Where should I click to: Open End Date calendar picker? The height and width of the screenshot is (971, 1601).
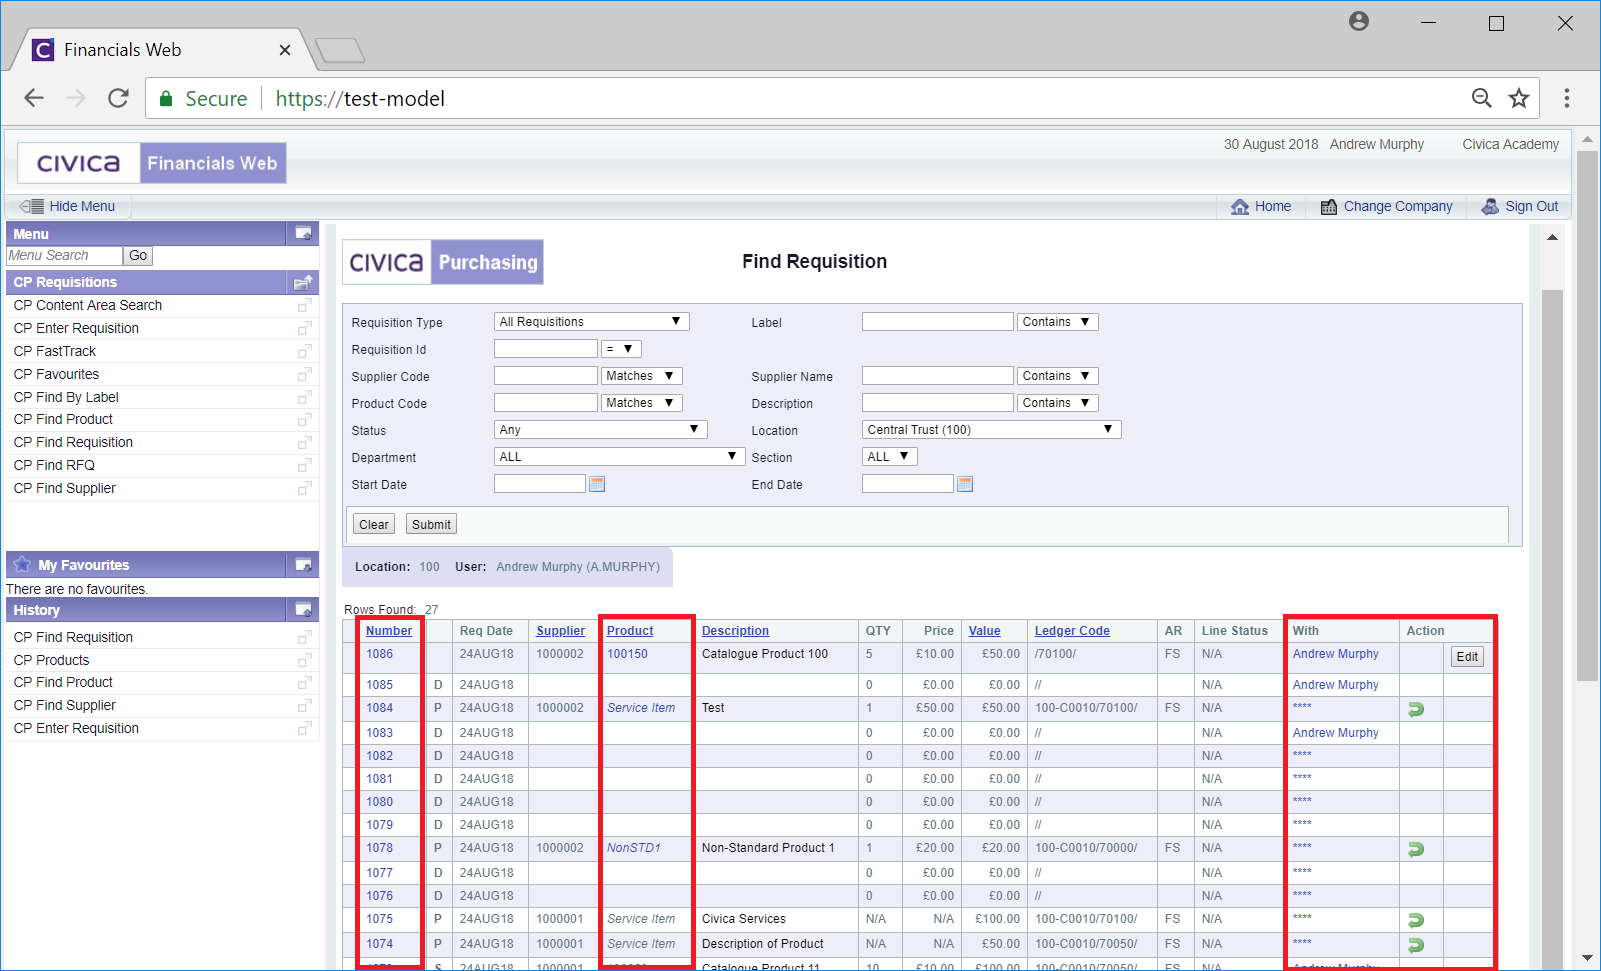(965, 484)
